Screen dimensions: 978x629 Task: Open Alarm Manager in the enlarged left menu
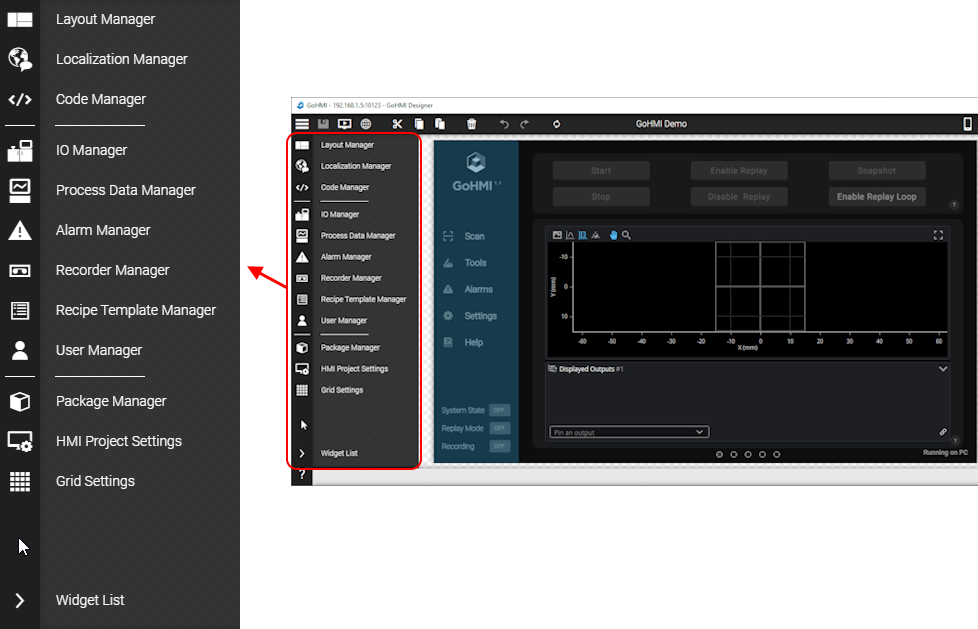(102, 230)
